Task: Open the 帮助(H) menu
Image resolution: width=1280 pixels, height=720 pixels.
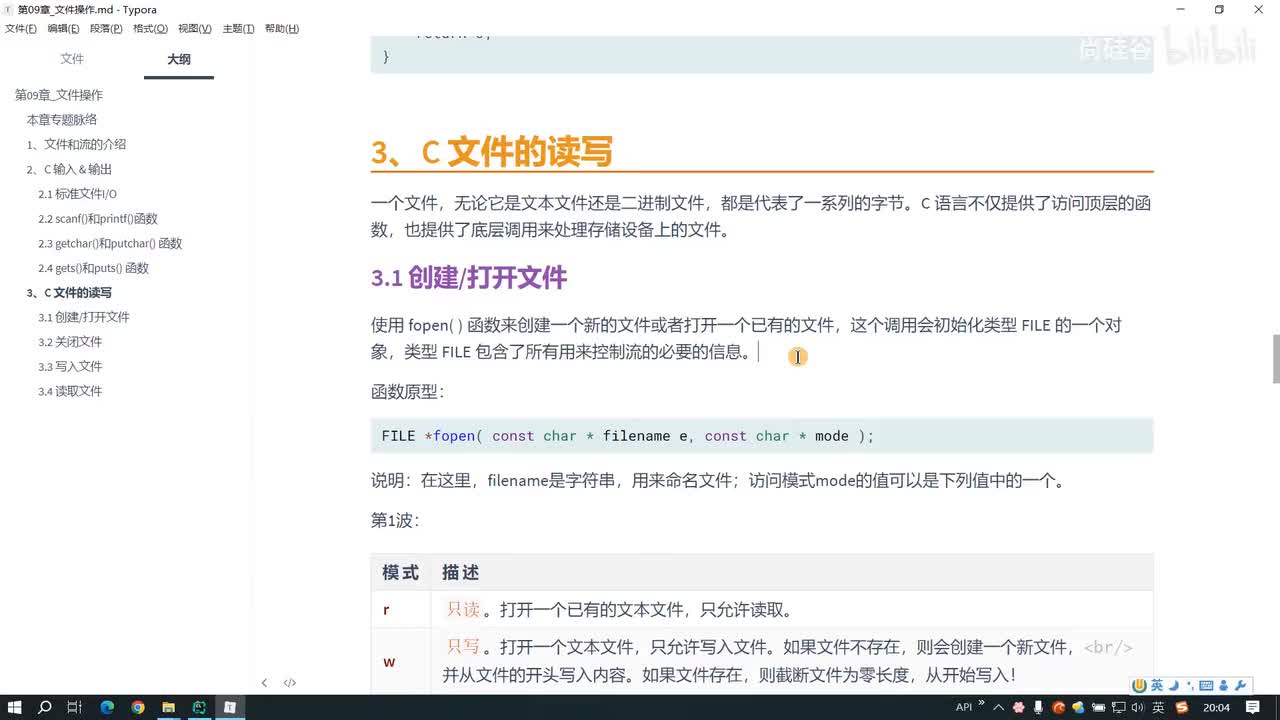Action: coord(282,29)
